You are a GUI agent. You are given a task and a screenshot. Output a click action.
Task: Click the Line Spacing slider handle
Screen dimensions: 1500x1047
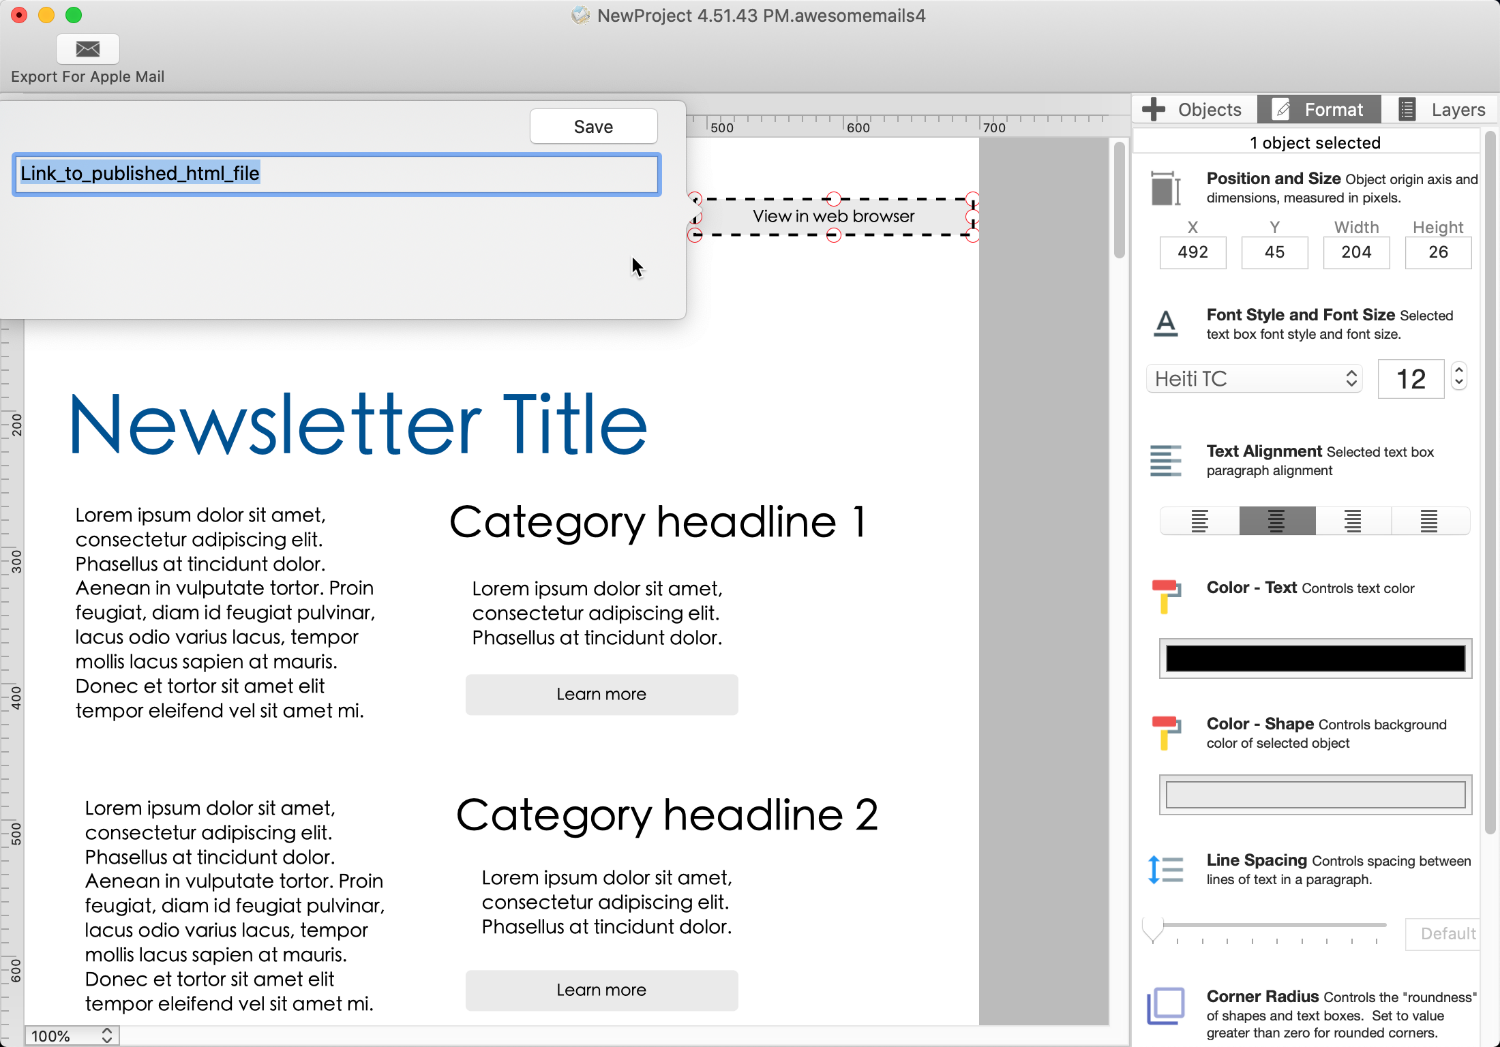(1153, 929)
